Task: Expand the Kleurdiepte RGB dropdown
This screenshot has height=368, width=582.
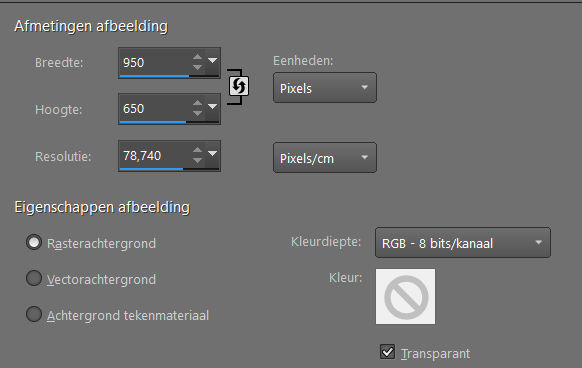Action: 463,243
